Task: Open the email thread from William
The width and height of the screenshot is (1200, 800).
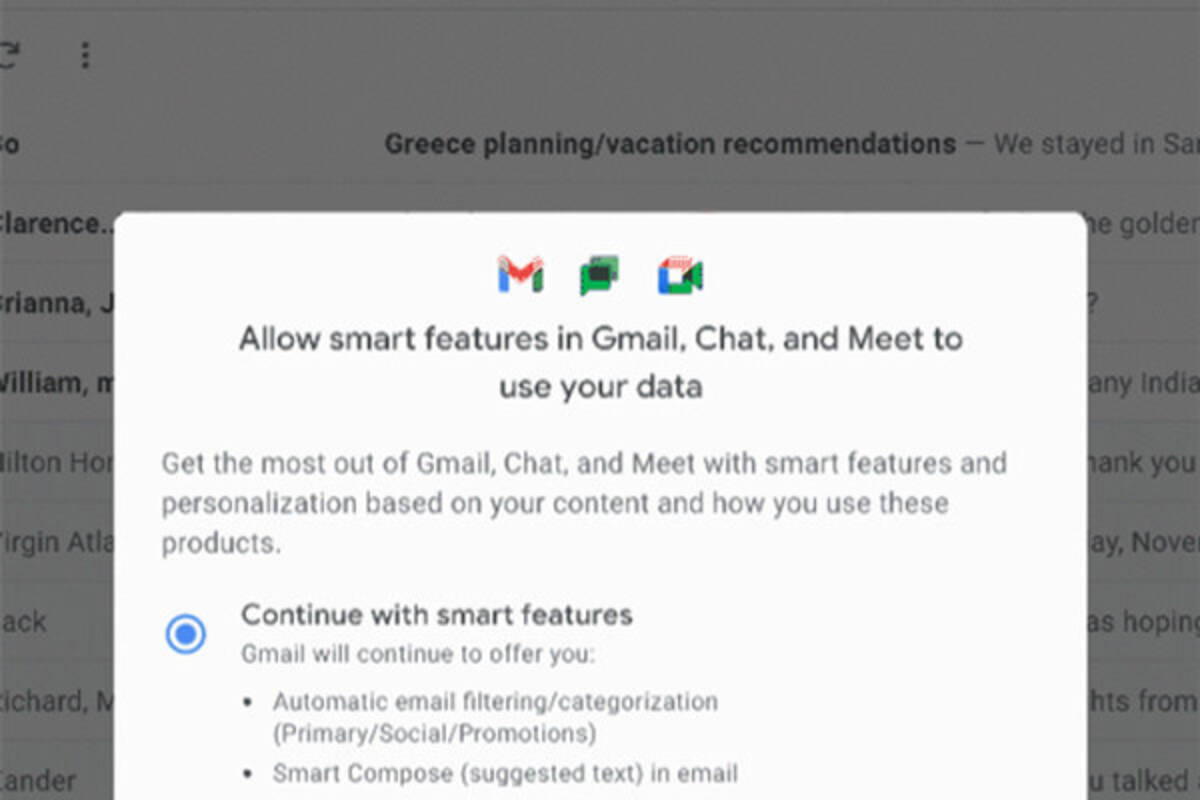Action: click(50, 381)
